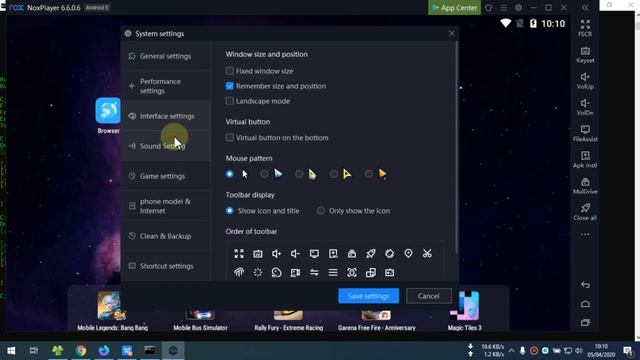640x360 pixels.
Task: Open Windows Start menu
Action: pos(11,351)
